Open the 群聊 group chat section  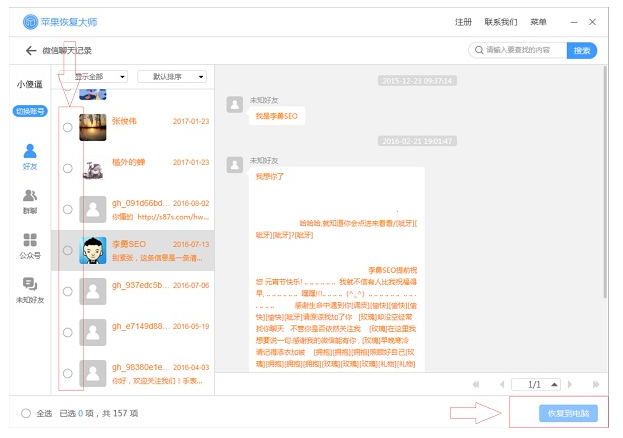pyautogui.click(x=30, y=202)
